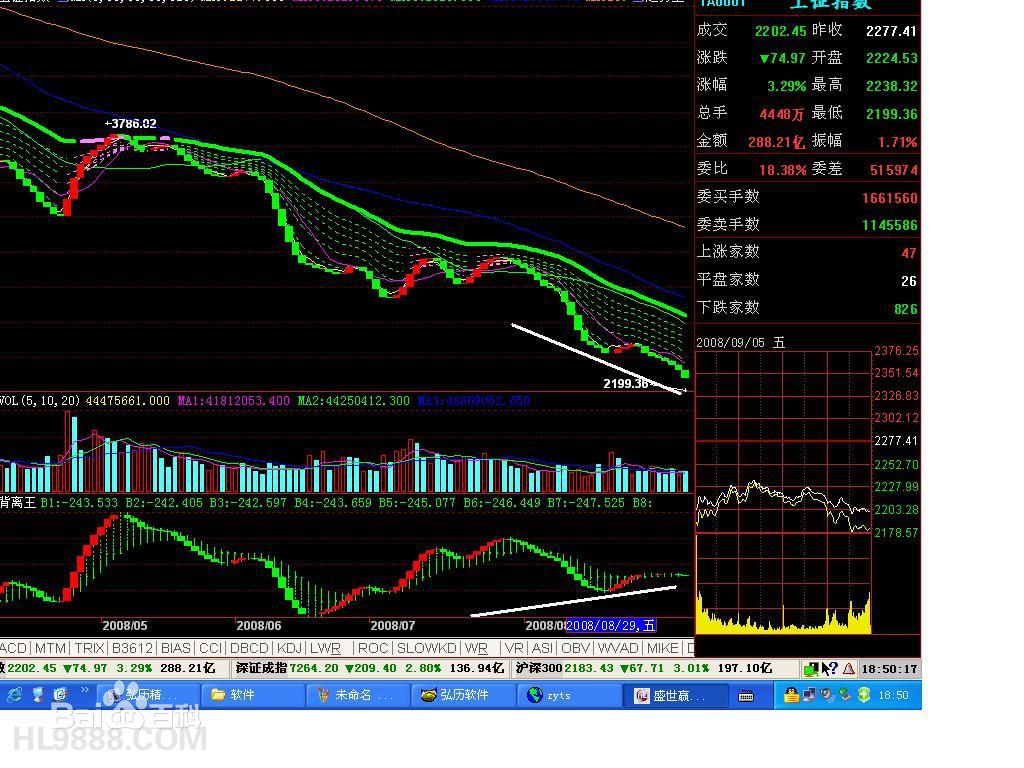Click the 2008/05 date axis label

pyautogui.click(x=125, y=626)
